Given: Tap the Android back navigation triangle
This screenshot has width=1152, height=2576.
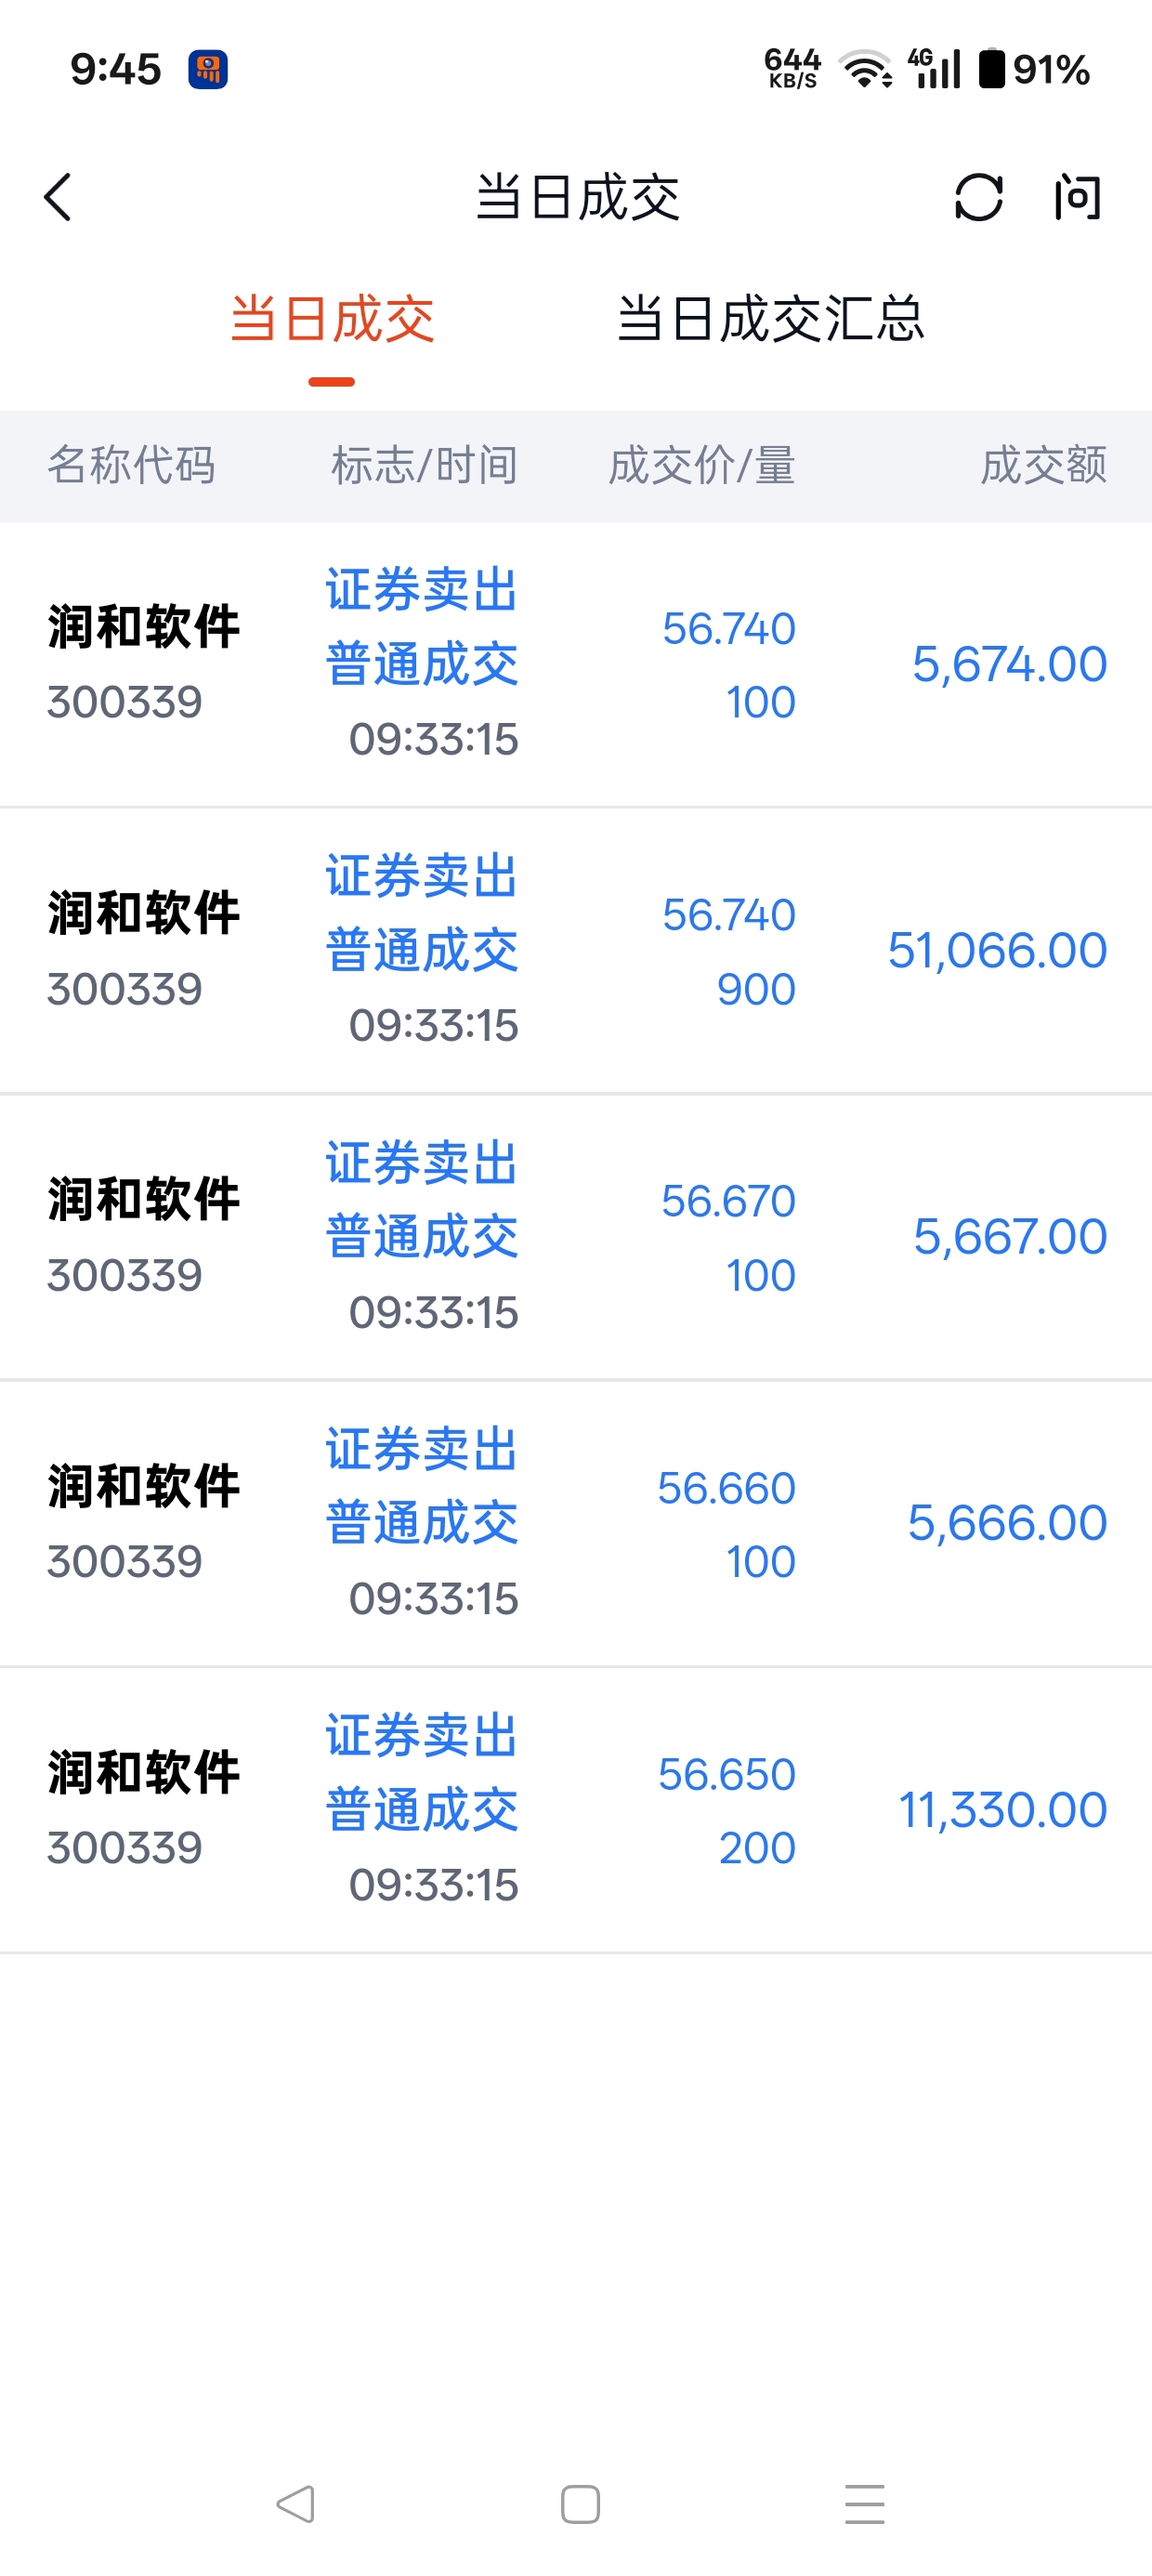Looking at the screenshot, I should pos(296,2504).
